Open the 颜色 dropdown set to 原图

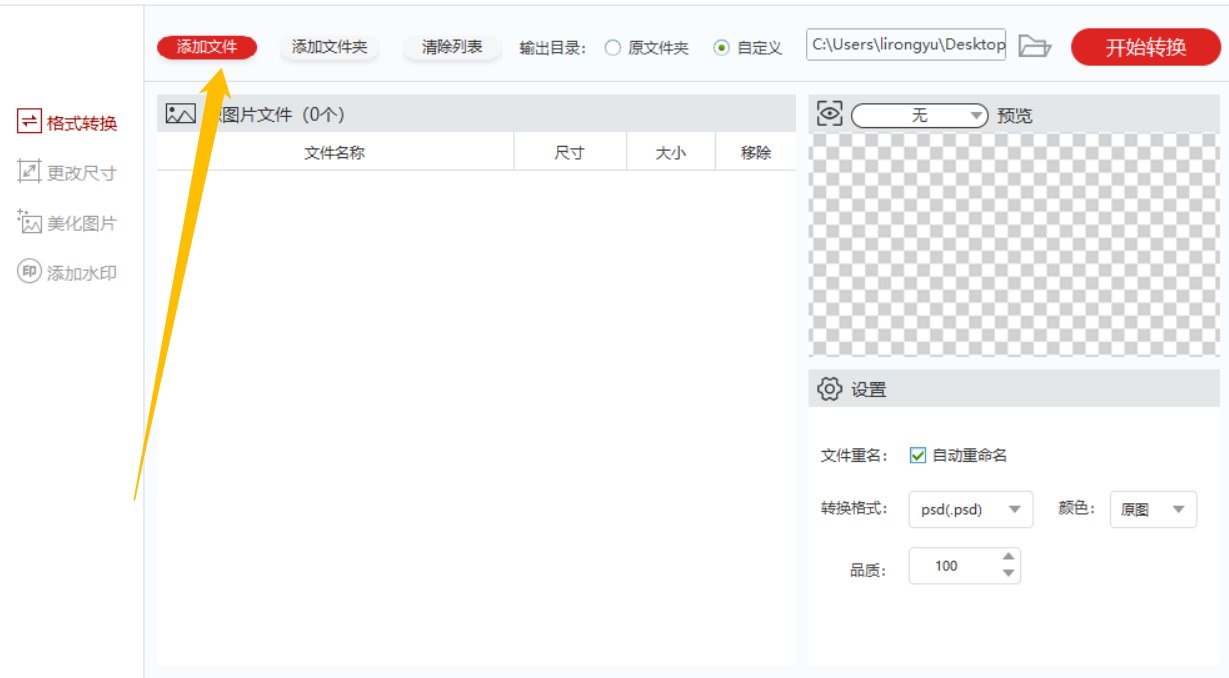(x=1153, y=509)
